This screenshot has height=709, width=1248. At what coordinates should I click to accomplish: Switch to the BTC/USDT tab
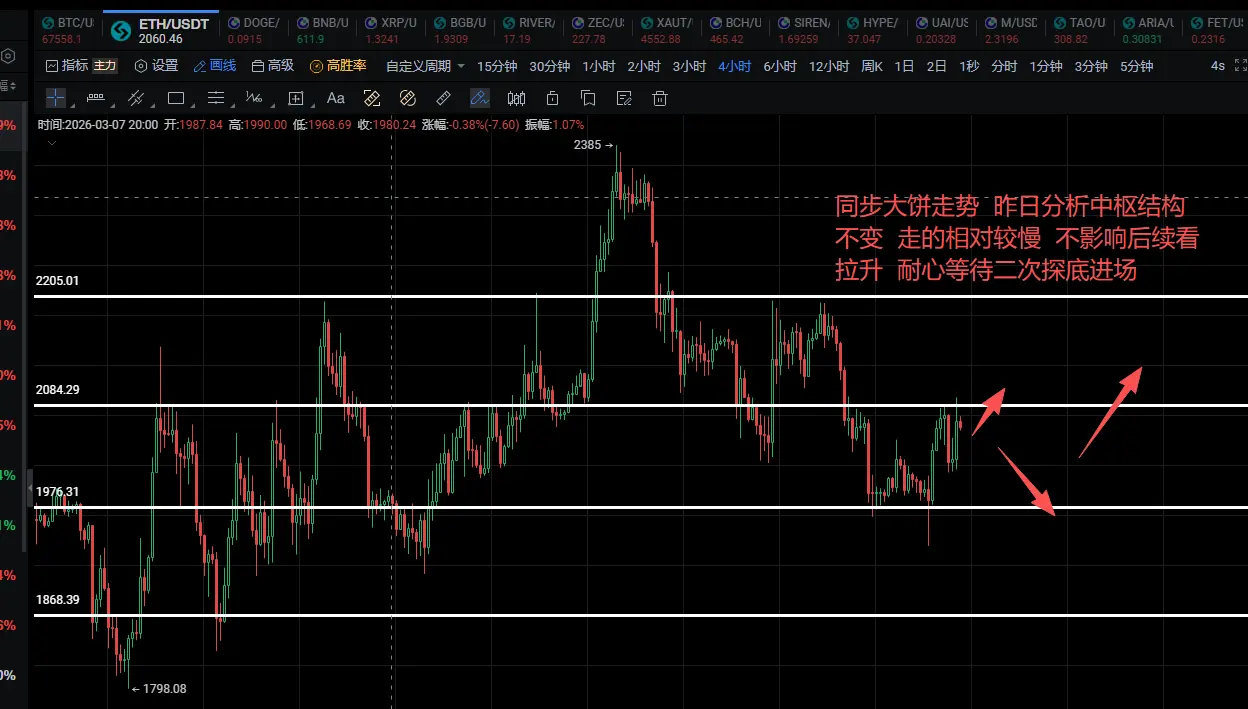tap(66, 30)
